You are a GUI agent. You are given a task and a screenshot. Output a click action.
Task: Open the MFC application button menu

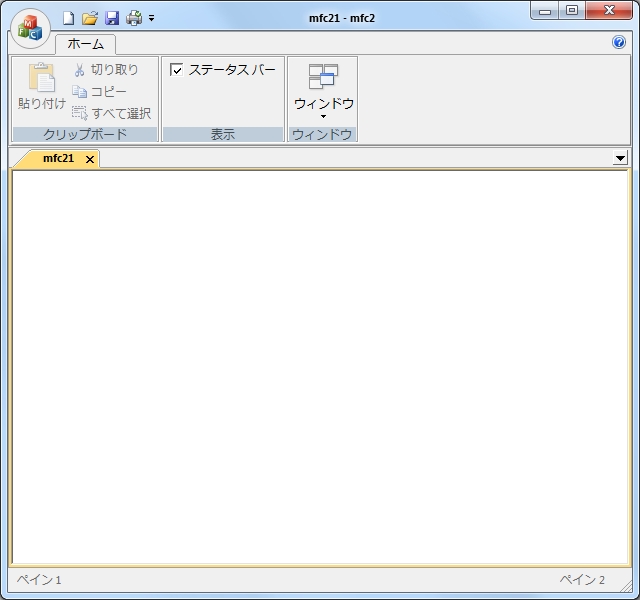pos(30,29)
